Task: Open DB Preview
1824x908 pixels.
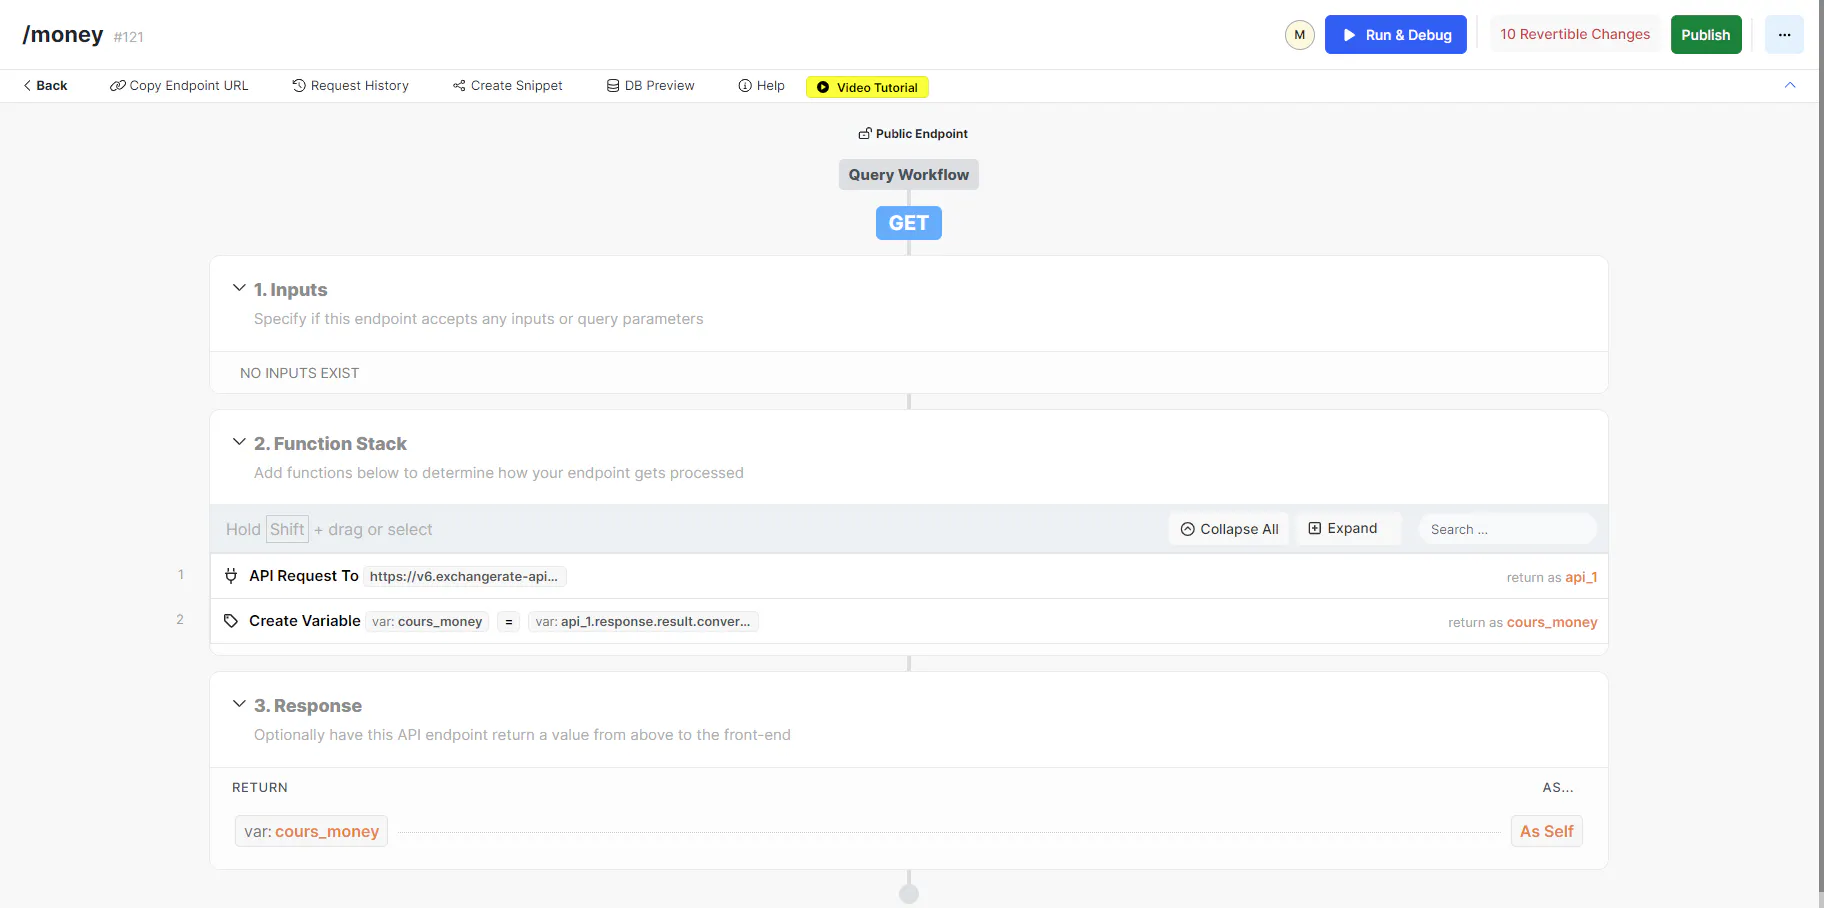Action: click(x=650, y=86)
